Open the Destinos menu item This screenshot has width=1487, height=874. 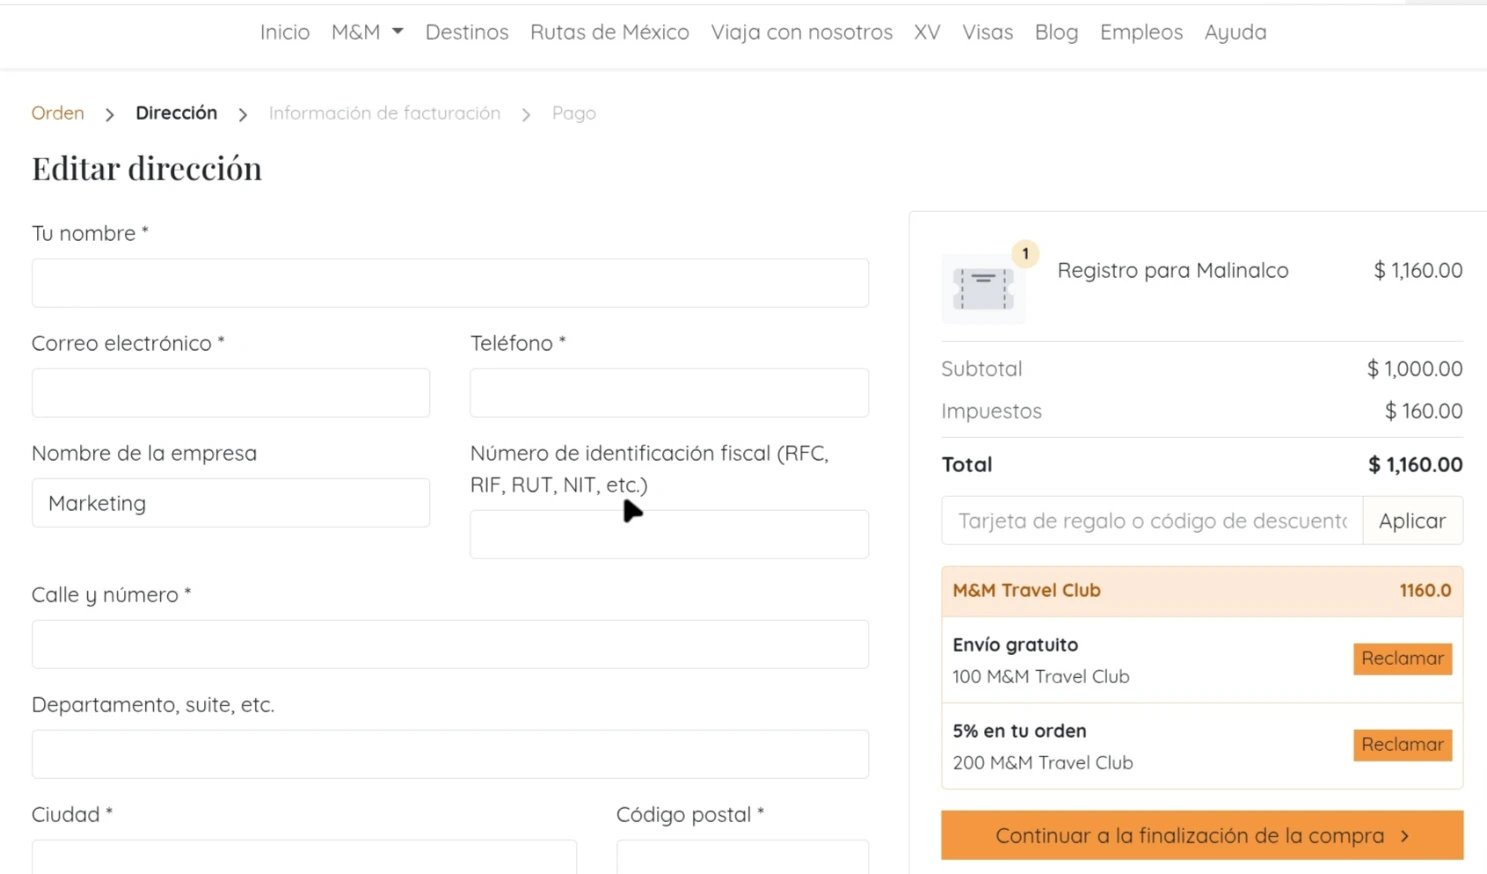pos(466,32)
